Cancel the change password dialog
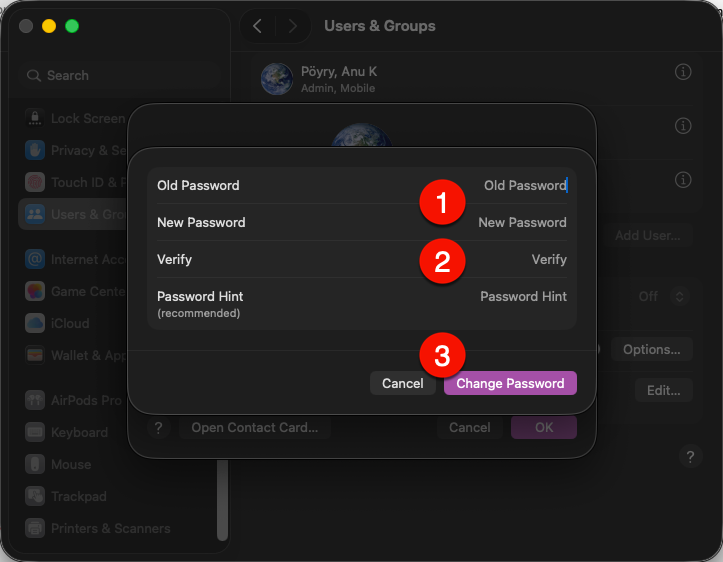 pos(403,383)
